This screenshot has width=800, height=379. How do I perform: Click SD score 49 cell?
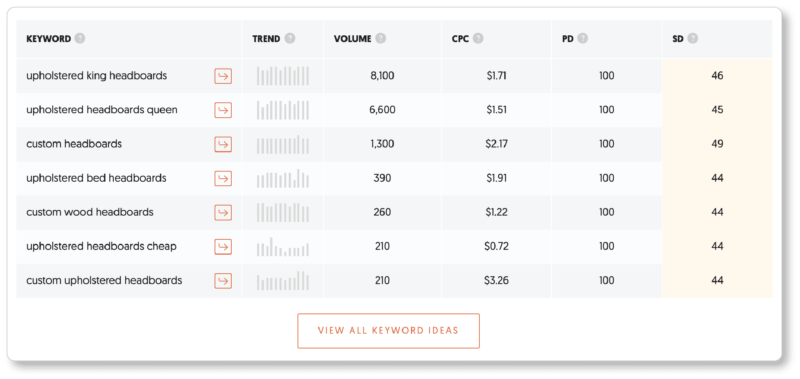pos(717,144)
